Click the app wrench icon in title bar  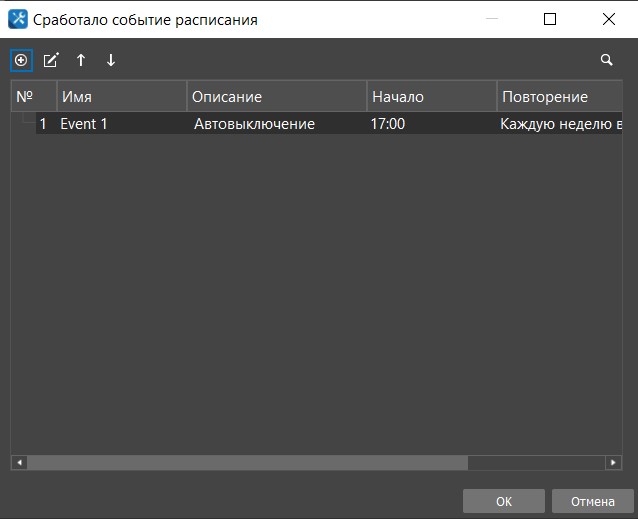(x=17, y=19)
